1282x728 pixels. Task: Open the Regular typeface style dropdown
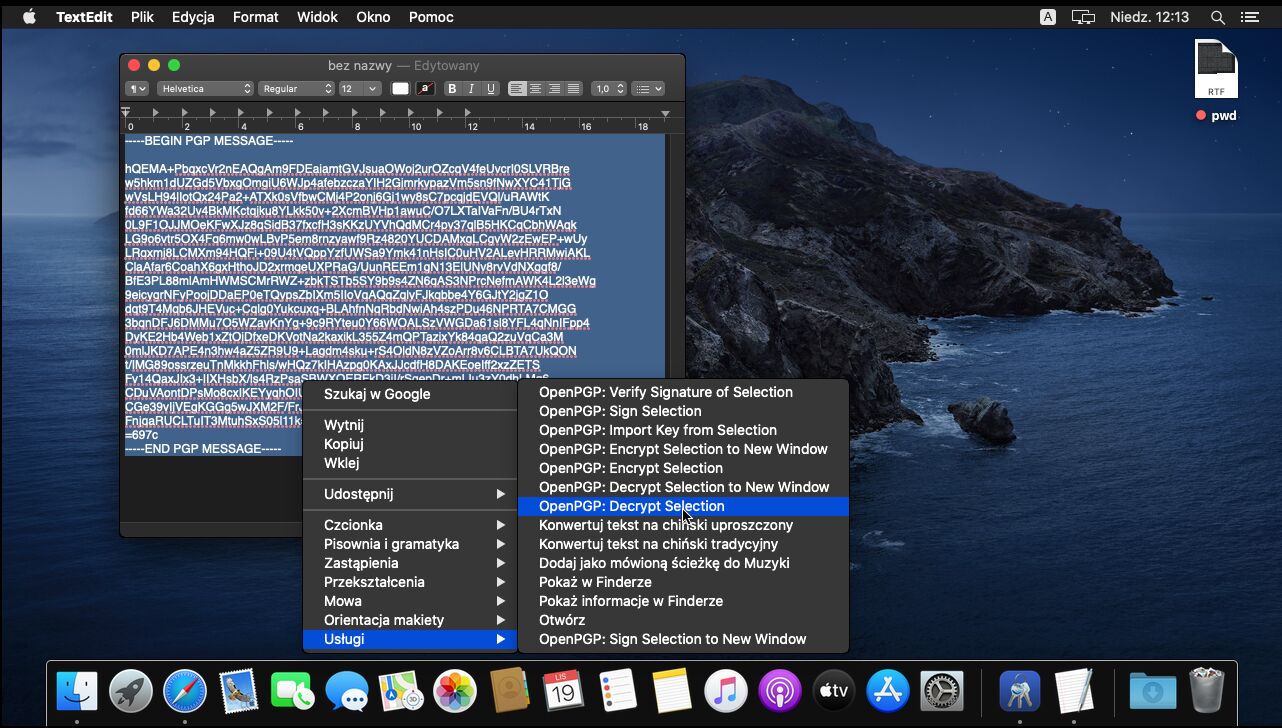click(296, 89)
